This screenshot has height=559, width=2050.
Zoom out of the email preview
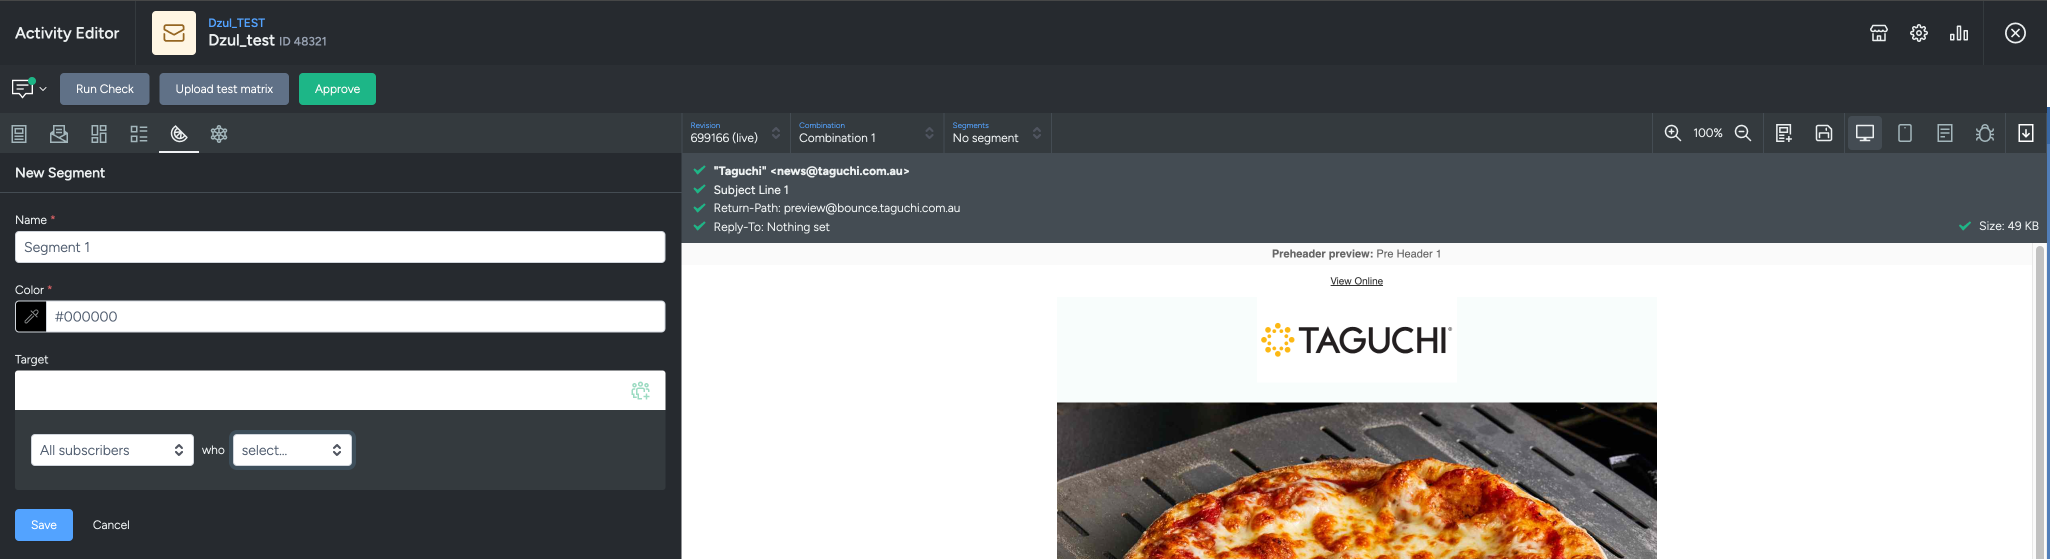(1743, 133)
